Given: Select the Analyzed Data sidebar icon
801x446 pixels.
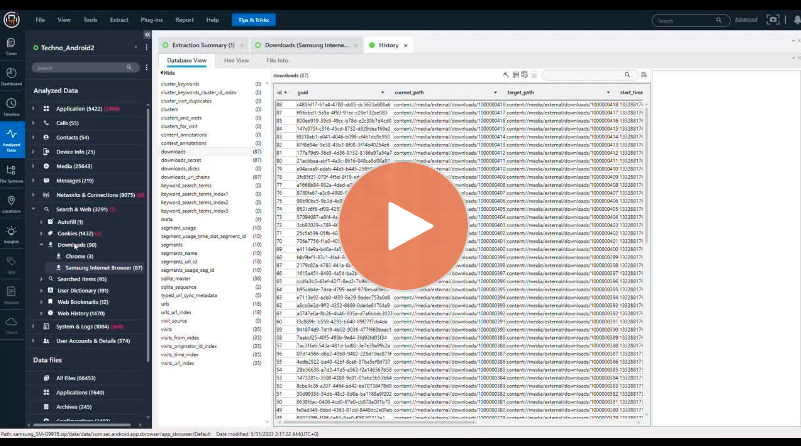Looking at the screenshot, I should [x=11, y=140].
